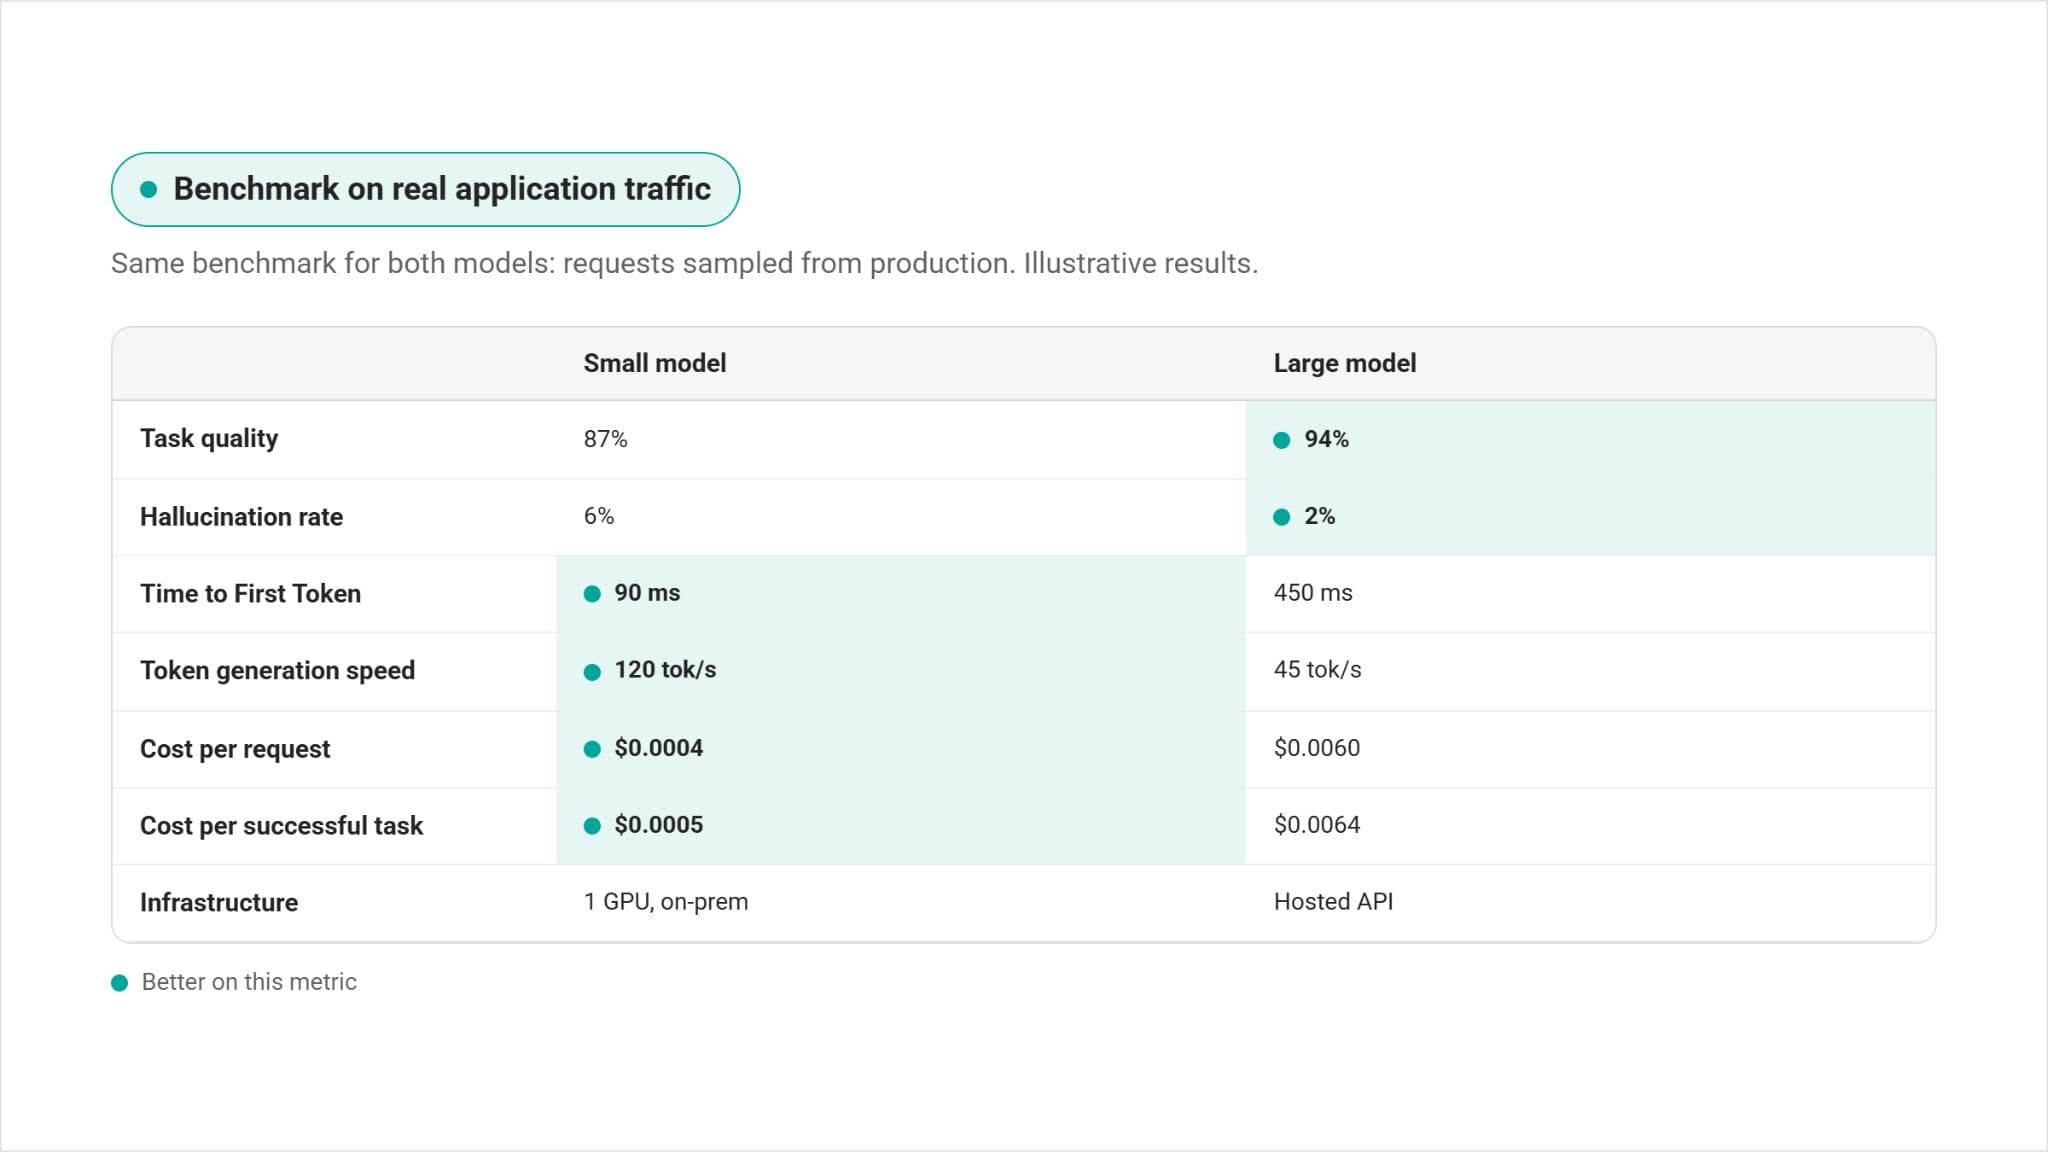Select the "Large model" column header
The width and height of the screenshot is (2048, 1152).
(x=1345, y=363)
